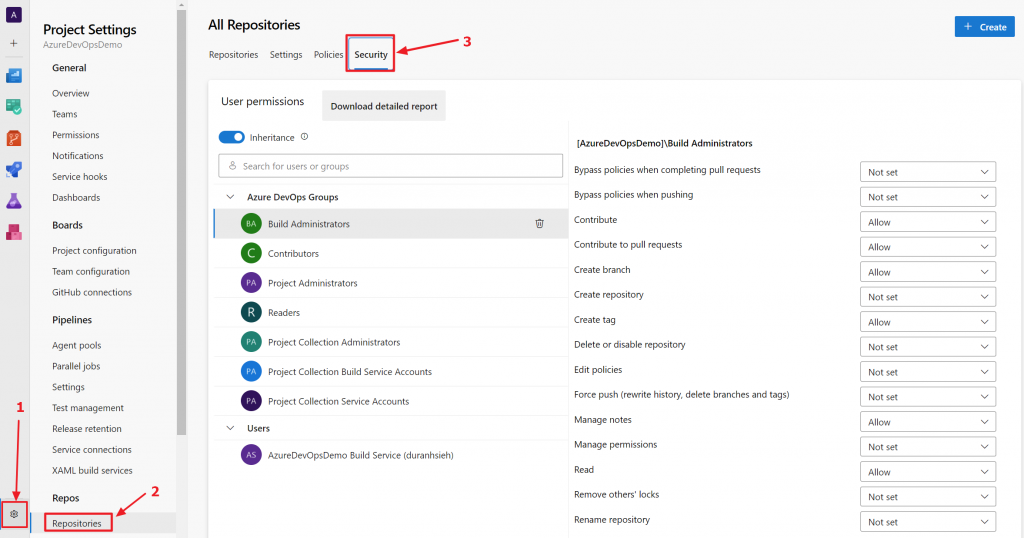This screenshot has width=1024, height=538.
Task: Open GitHub connections settings
Action: tap(91, 292)
